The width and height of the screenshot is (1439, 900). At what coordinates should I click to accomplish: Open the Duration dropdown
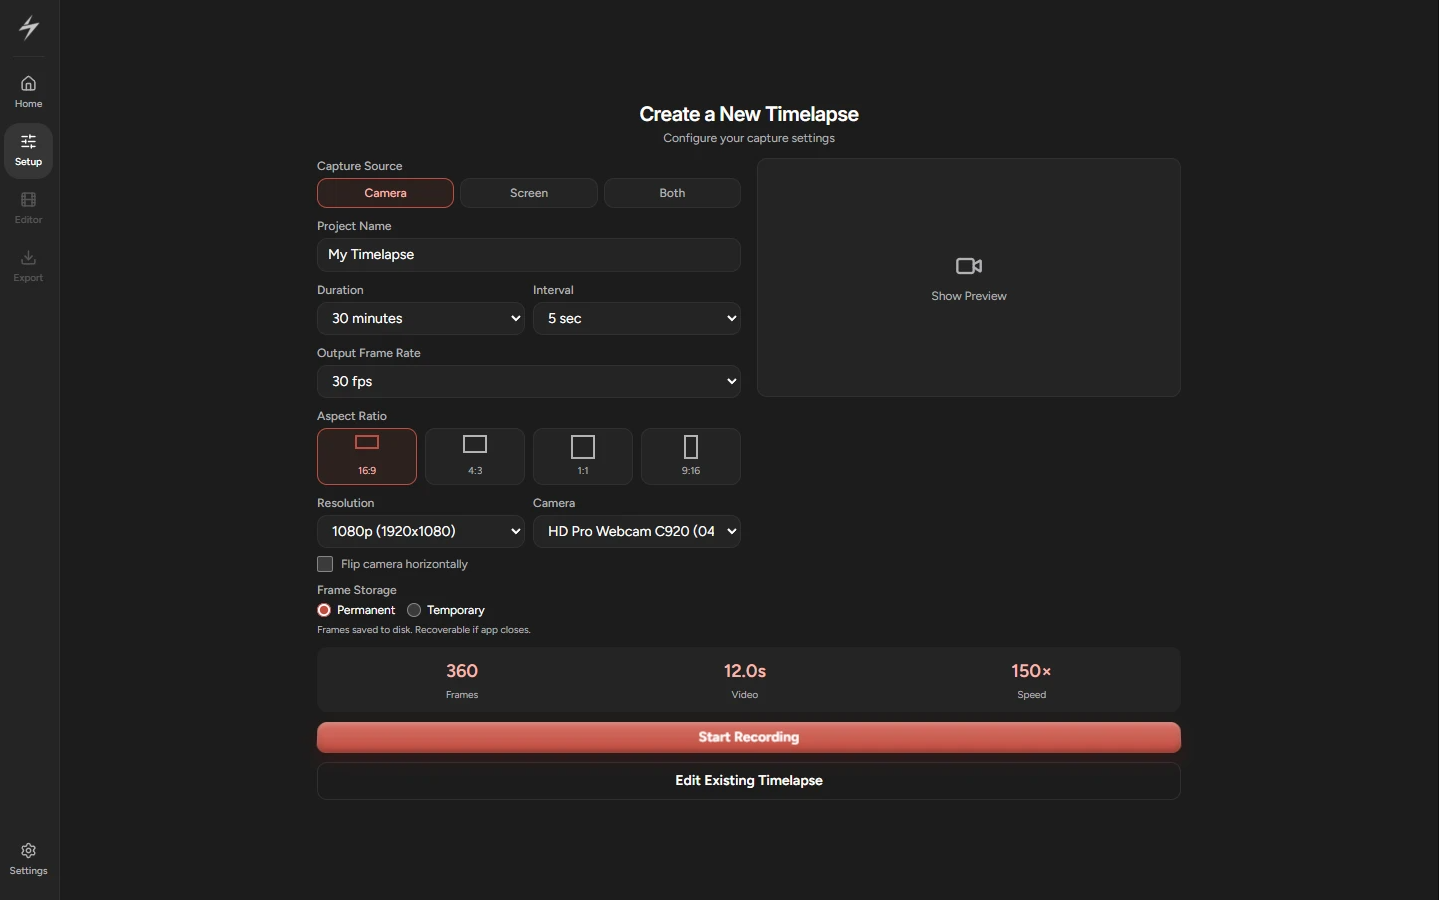(x=421, y=318)
